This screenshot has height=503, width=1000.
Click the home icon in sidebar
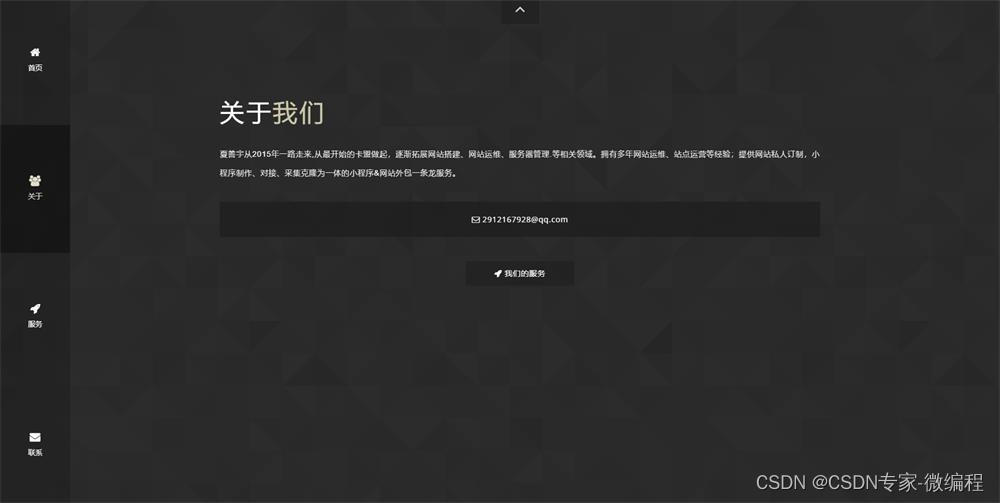pos(35,52)
